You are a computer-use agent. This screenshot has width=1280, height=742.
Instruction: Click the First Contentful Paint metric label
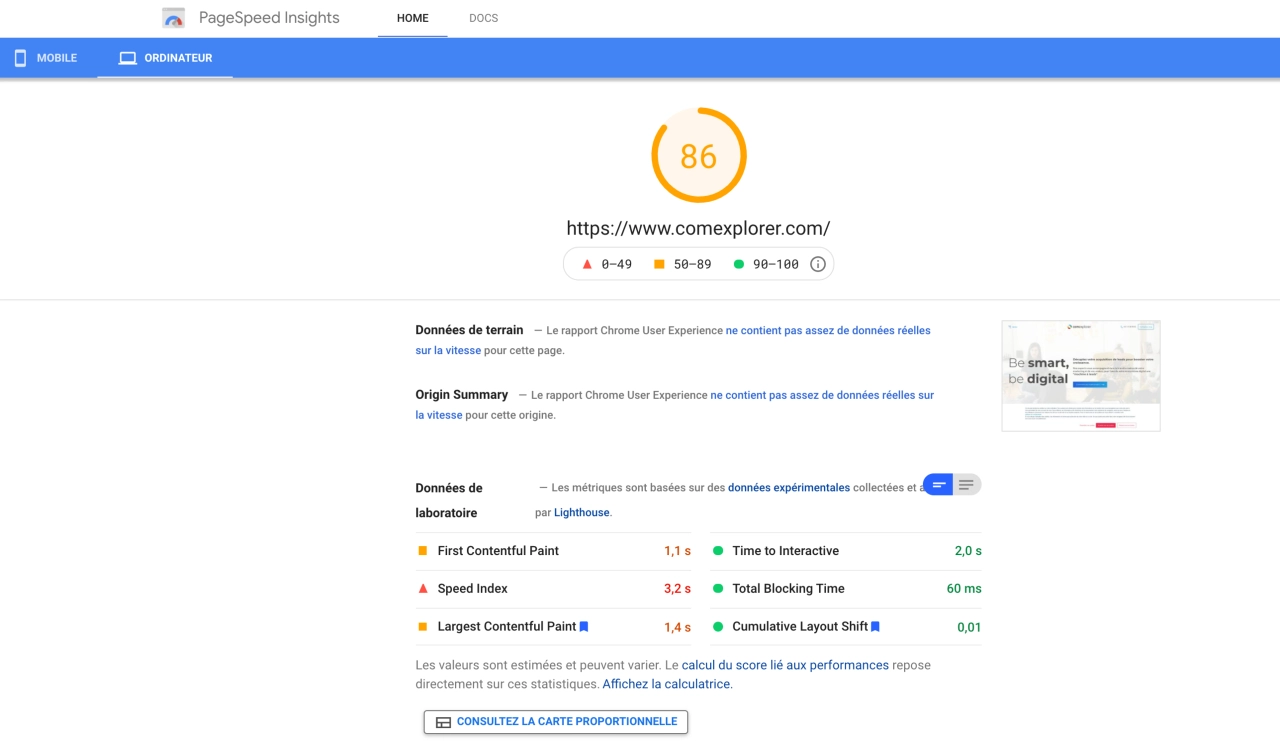point(498,551)
